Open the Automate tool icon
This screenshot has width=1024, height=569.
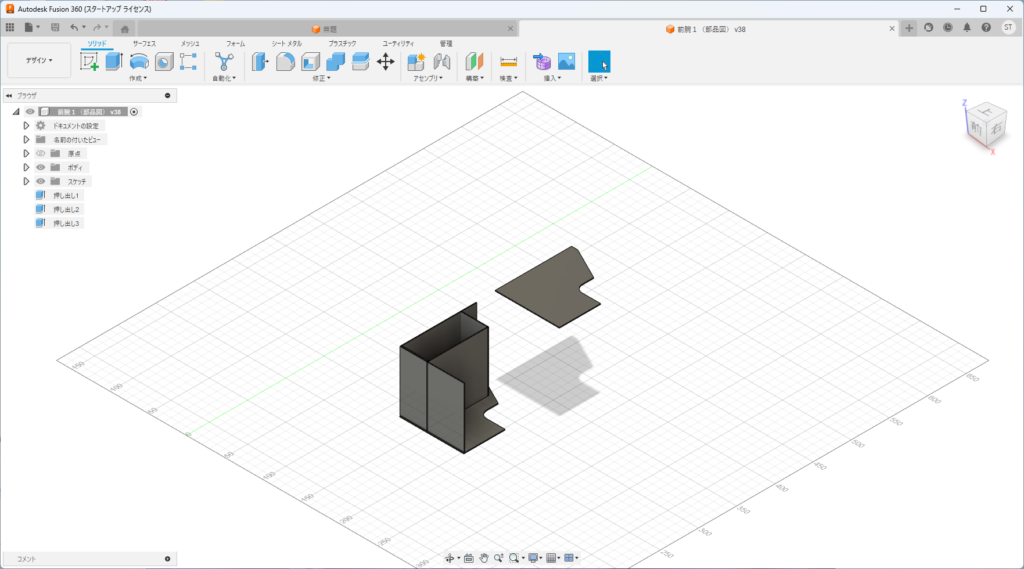point(224,61)
